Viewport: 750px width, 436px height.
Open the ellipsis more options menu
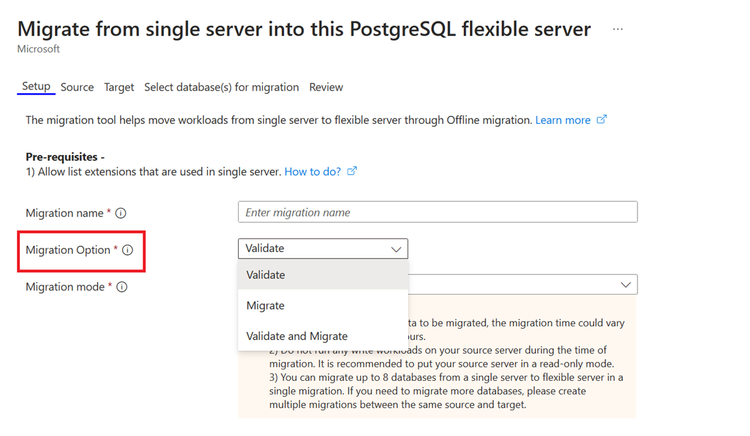pyautogui.click(x=618, y=30)
